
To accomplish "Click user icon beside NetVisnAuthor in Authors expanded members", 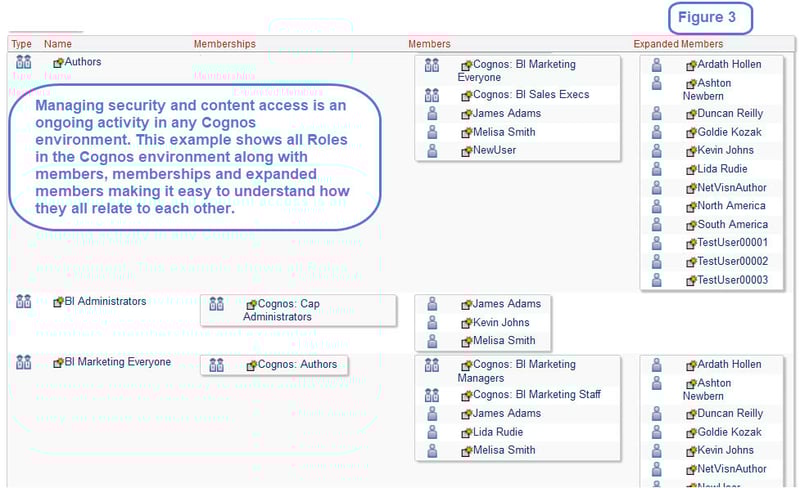I will coord(657,188).
